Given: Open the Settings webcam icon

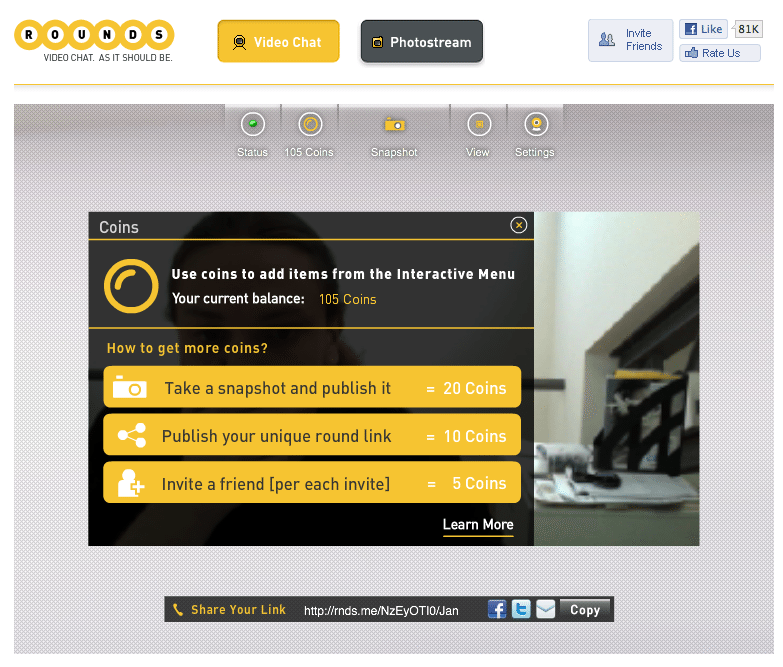Looking at the screenshot, I should (x=536, y=124).
